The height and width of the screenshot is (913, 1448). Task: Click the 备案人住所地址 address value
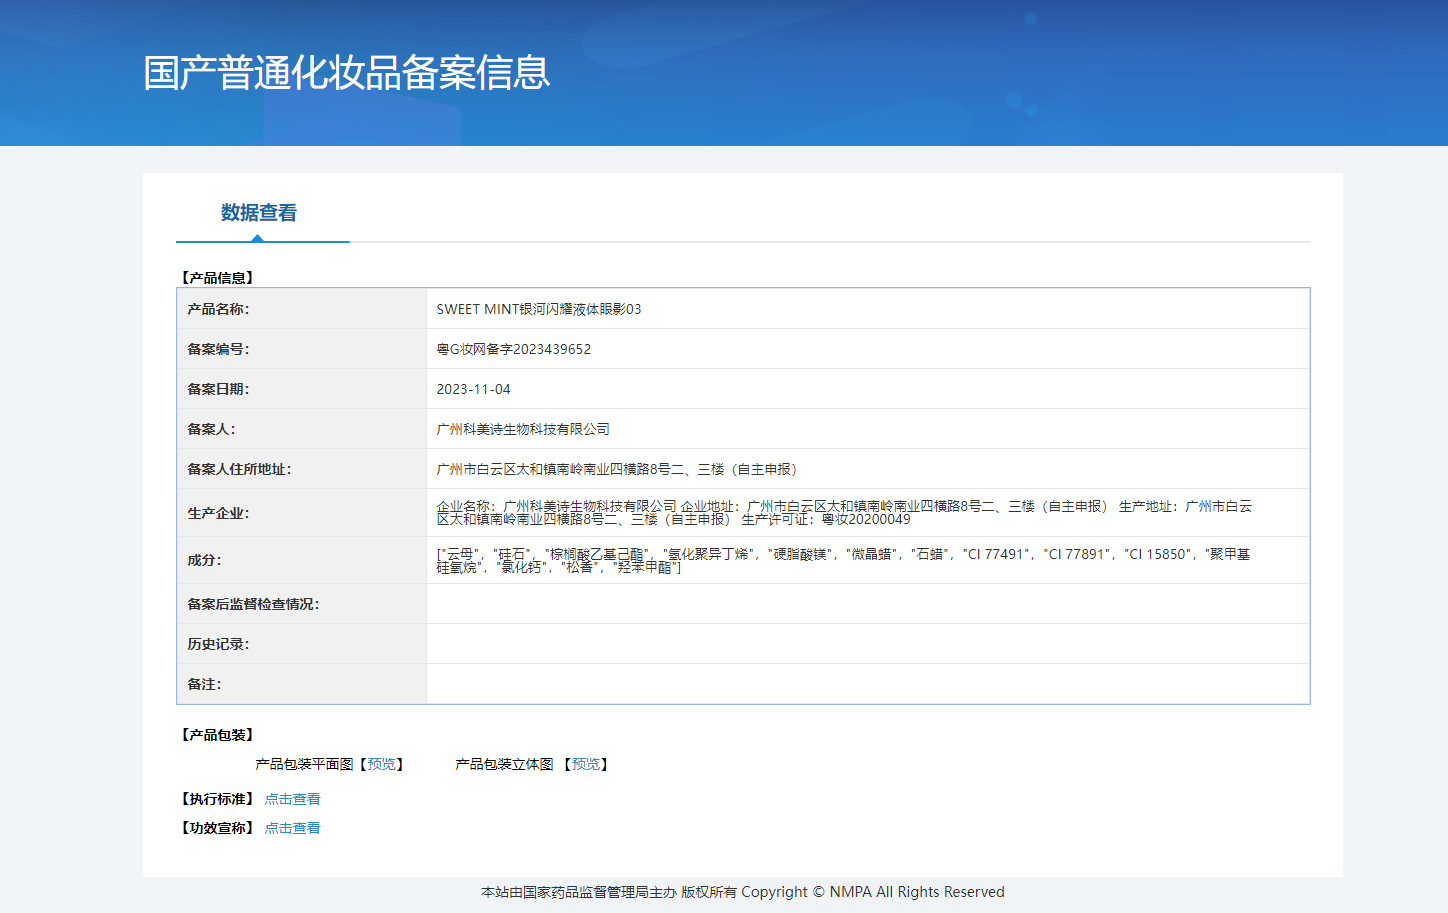(616, 469)
